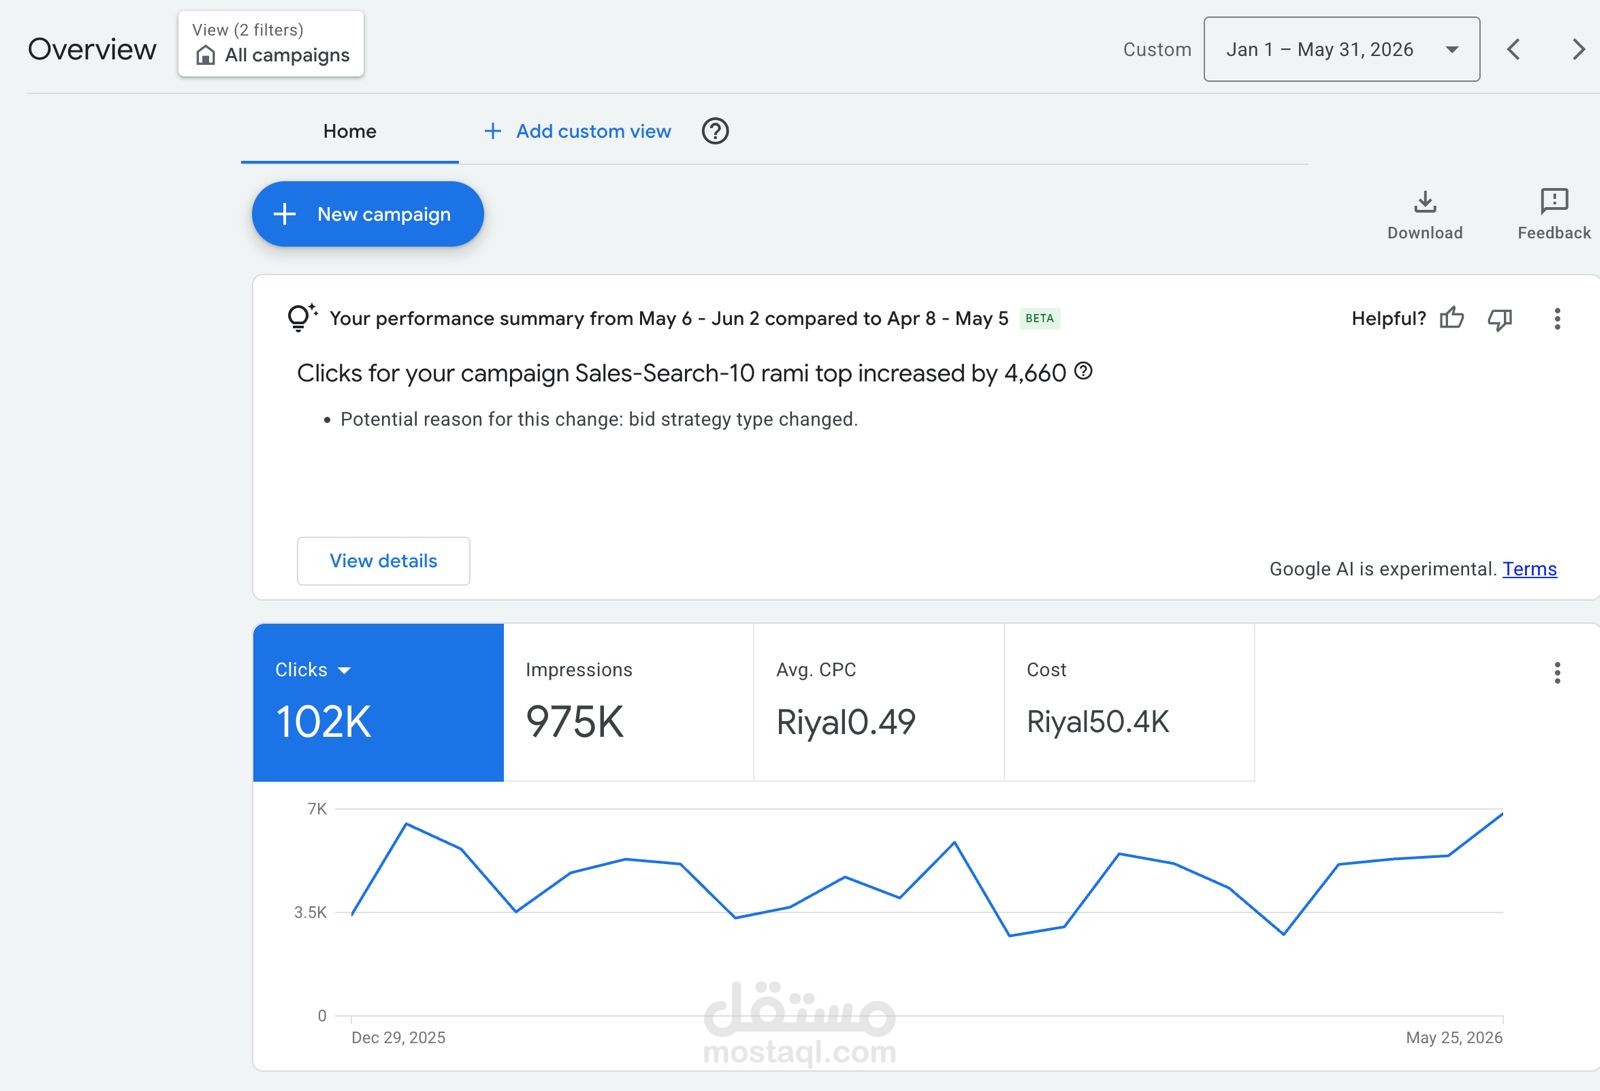Click the home icon in All campaigns view
1600x1091 pixels.
[x=205, y=55]
